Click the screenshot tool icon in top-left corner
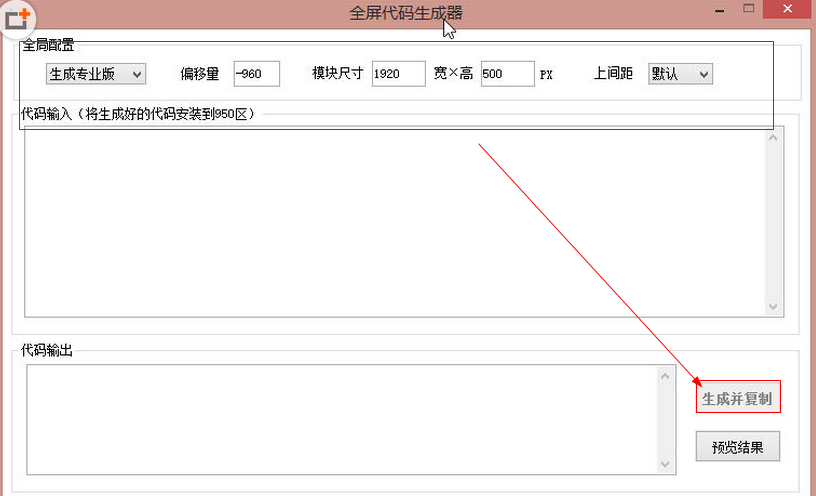The height and width of the screenshot is (496, 816). (x=18, y=18)
